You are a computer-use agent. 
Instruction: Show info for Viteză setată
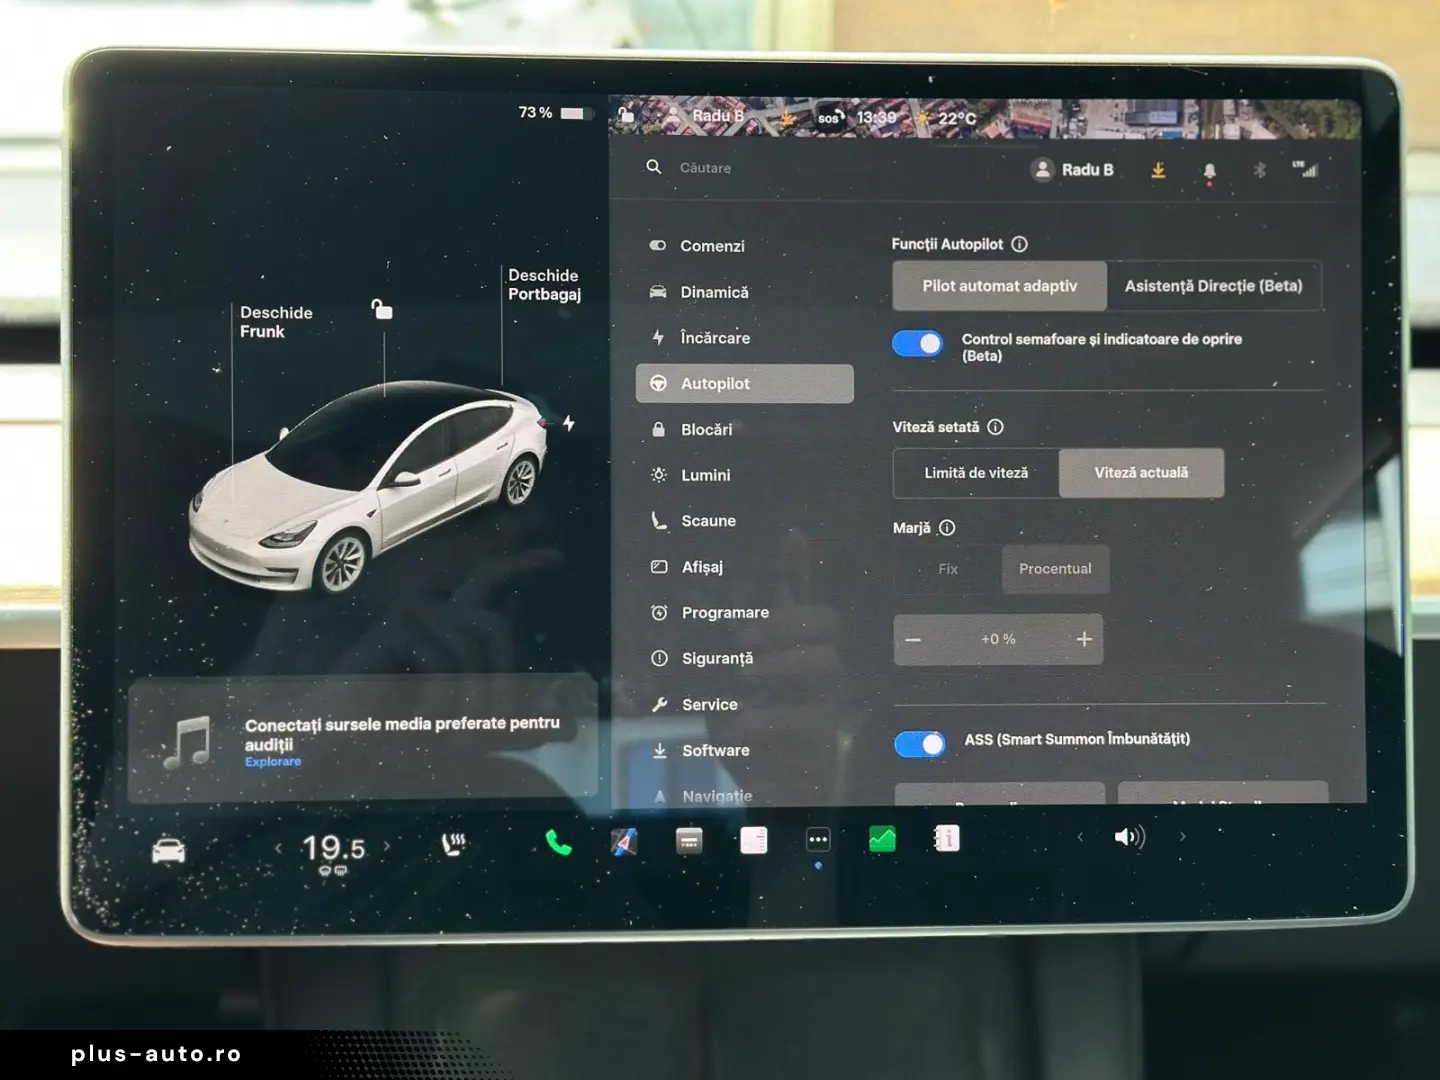(x=995, y=427)
